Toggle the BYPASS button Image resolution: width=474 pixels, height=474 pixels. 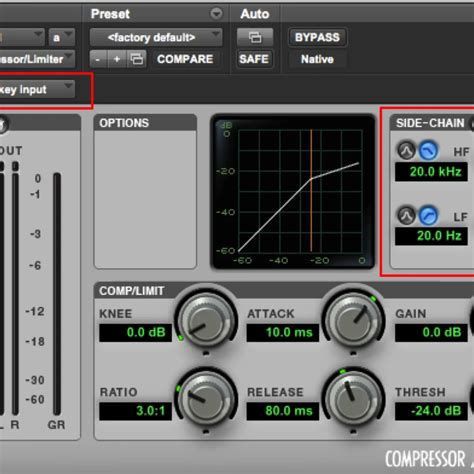pos(317,37)
